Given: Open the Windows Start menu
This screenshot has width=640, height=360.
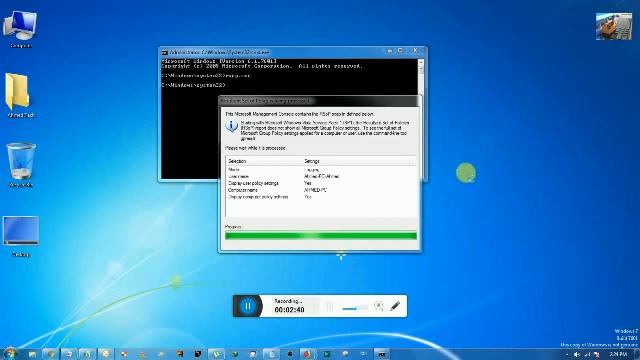Looking at the screenshot, I should [x=10, y=353].
